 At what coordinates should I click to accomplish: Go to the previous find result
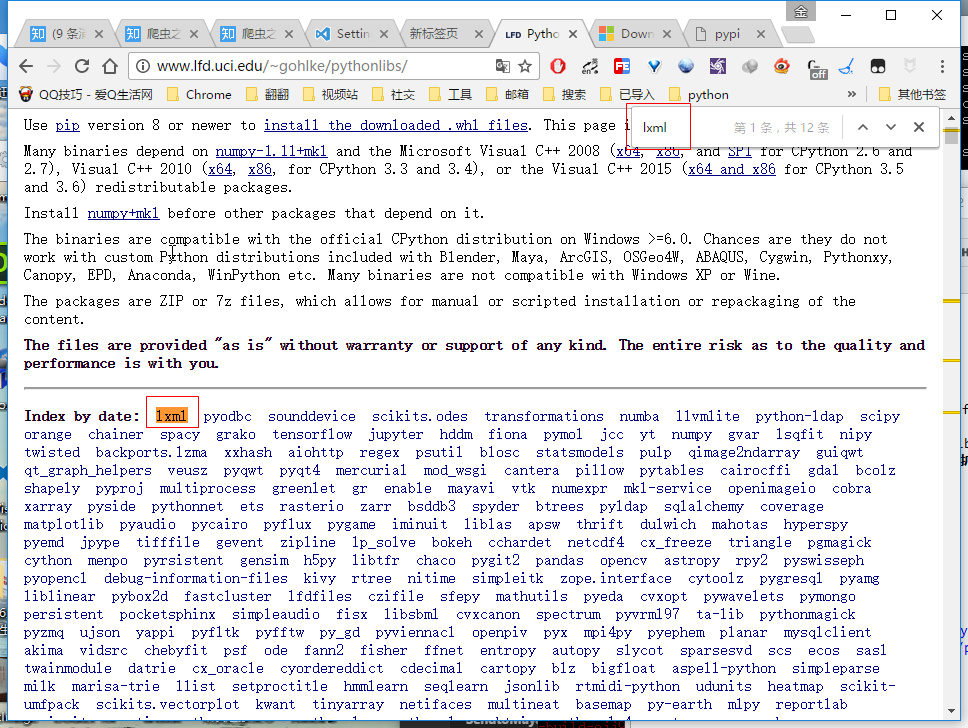coord(862,127)
